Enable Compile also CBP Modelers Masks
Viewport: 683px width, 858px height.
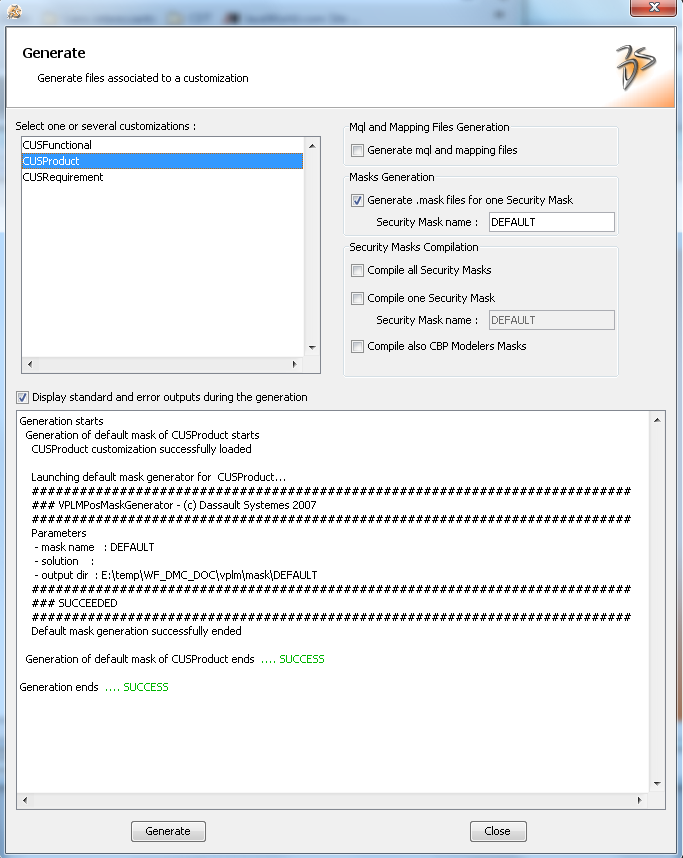[357, 346]
